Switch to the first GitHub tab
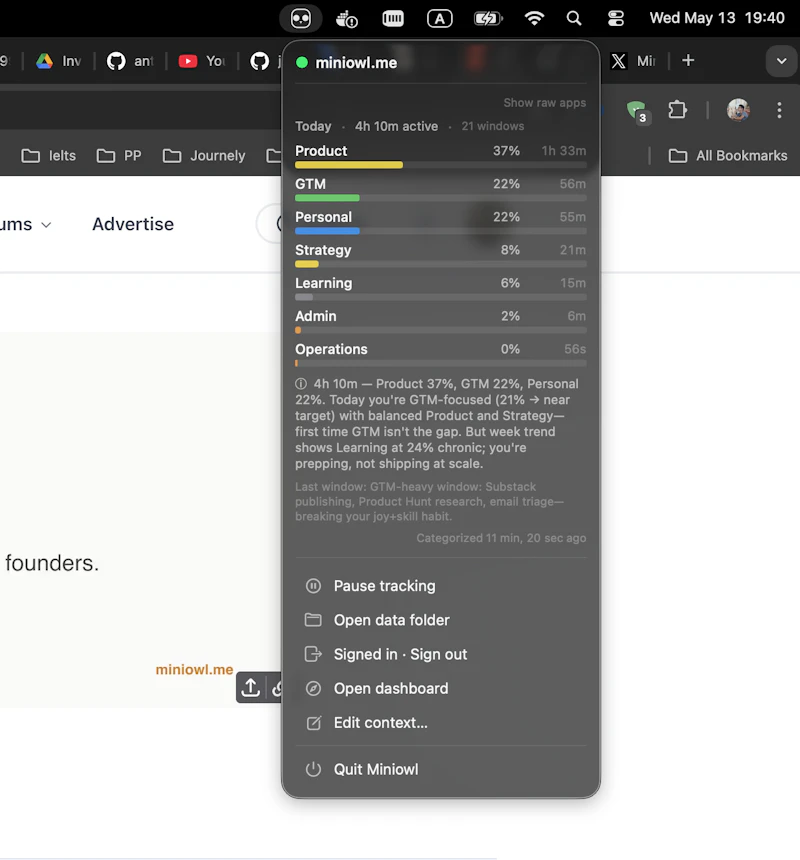The image size is (800, 860). (x=129, y=61)
